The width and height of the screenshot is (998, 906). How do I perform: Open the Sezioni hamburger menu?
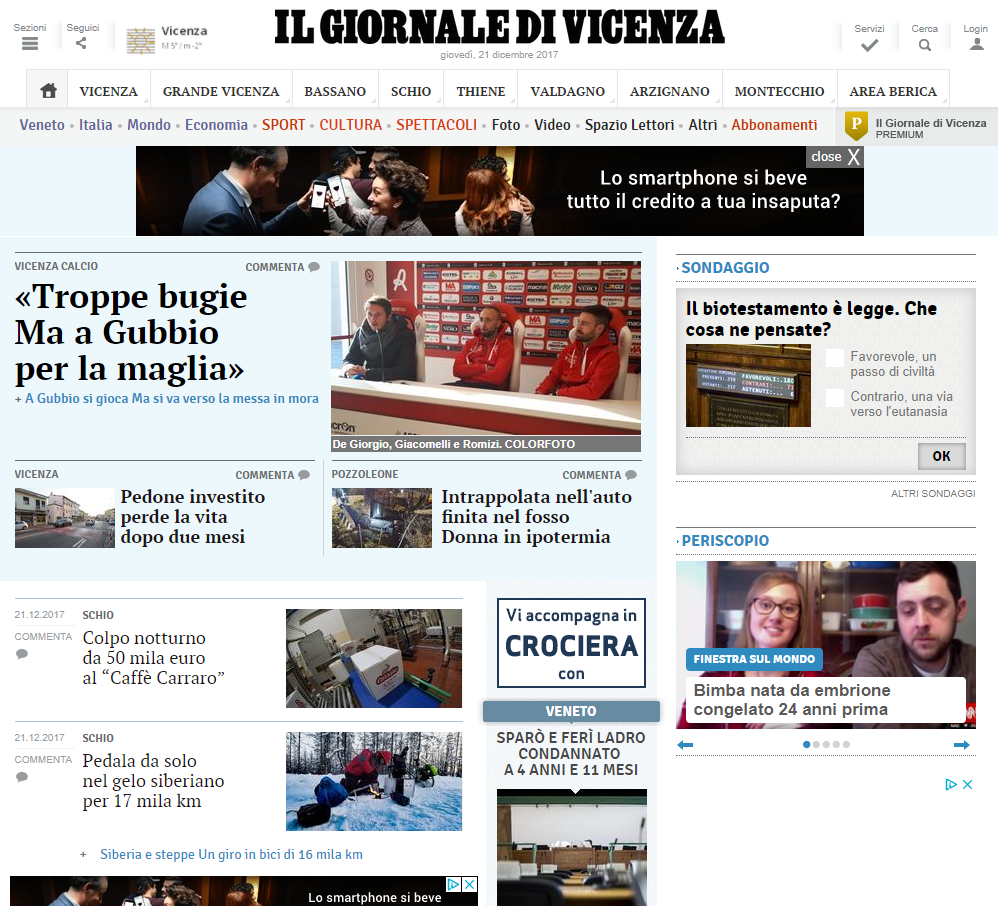click(30, 43)
